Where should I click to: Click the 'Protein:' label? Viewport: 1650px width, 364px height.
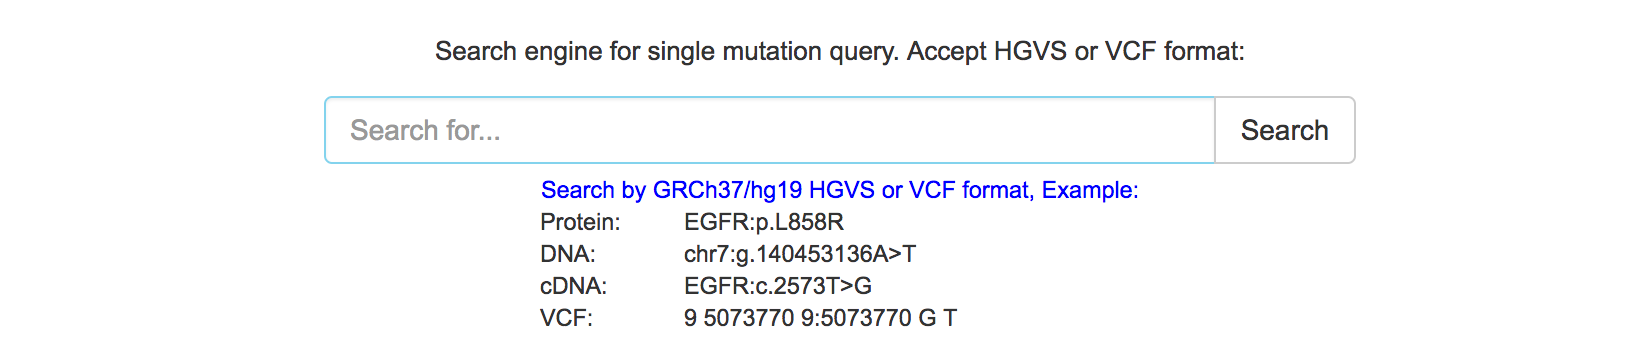tap(580, 222)
